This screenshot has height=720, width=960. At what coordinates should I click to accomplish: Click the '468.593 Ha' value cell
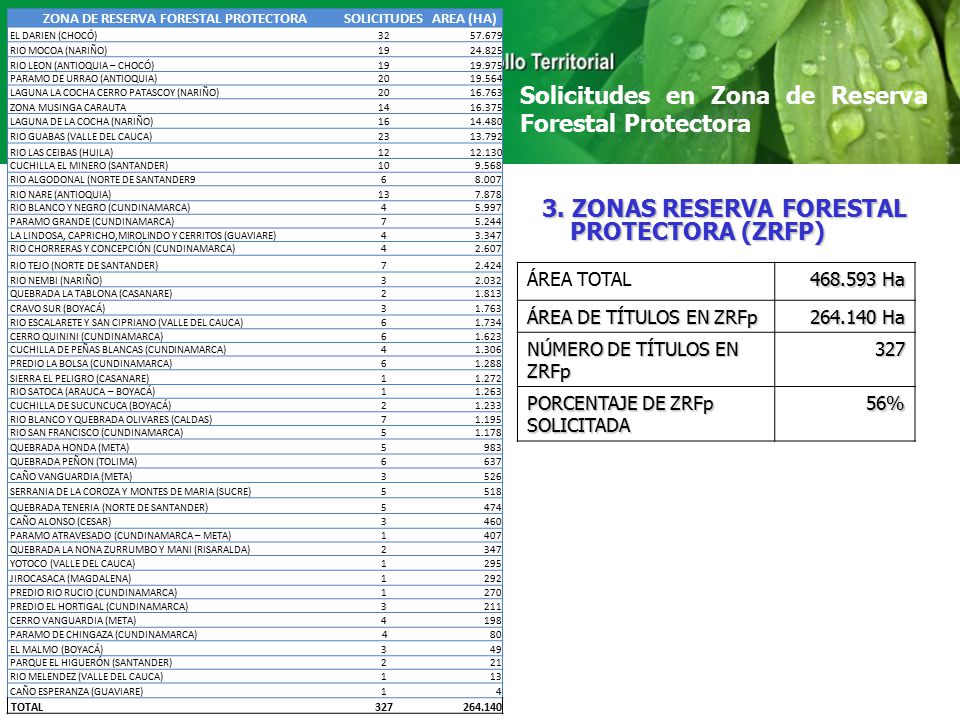tap(845, 281)
